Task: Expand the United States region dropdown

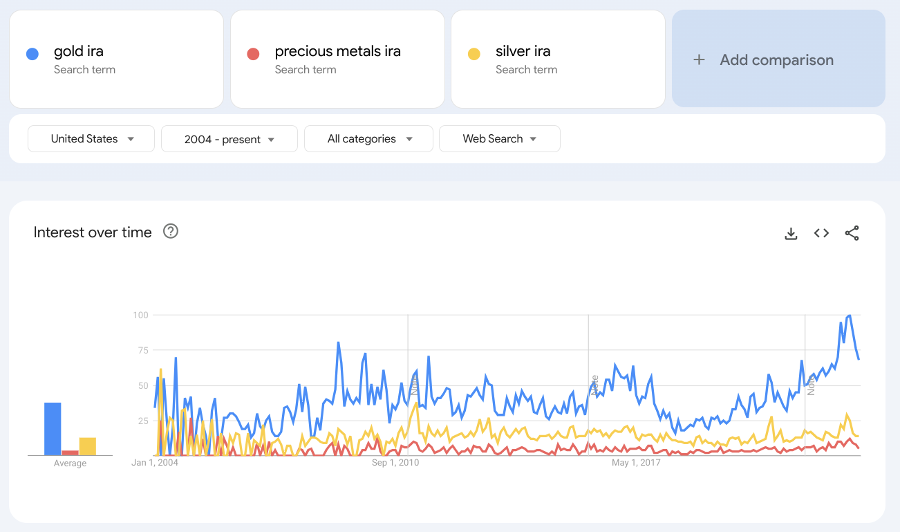Action: point(91,139)
